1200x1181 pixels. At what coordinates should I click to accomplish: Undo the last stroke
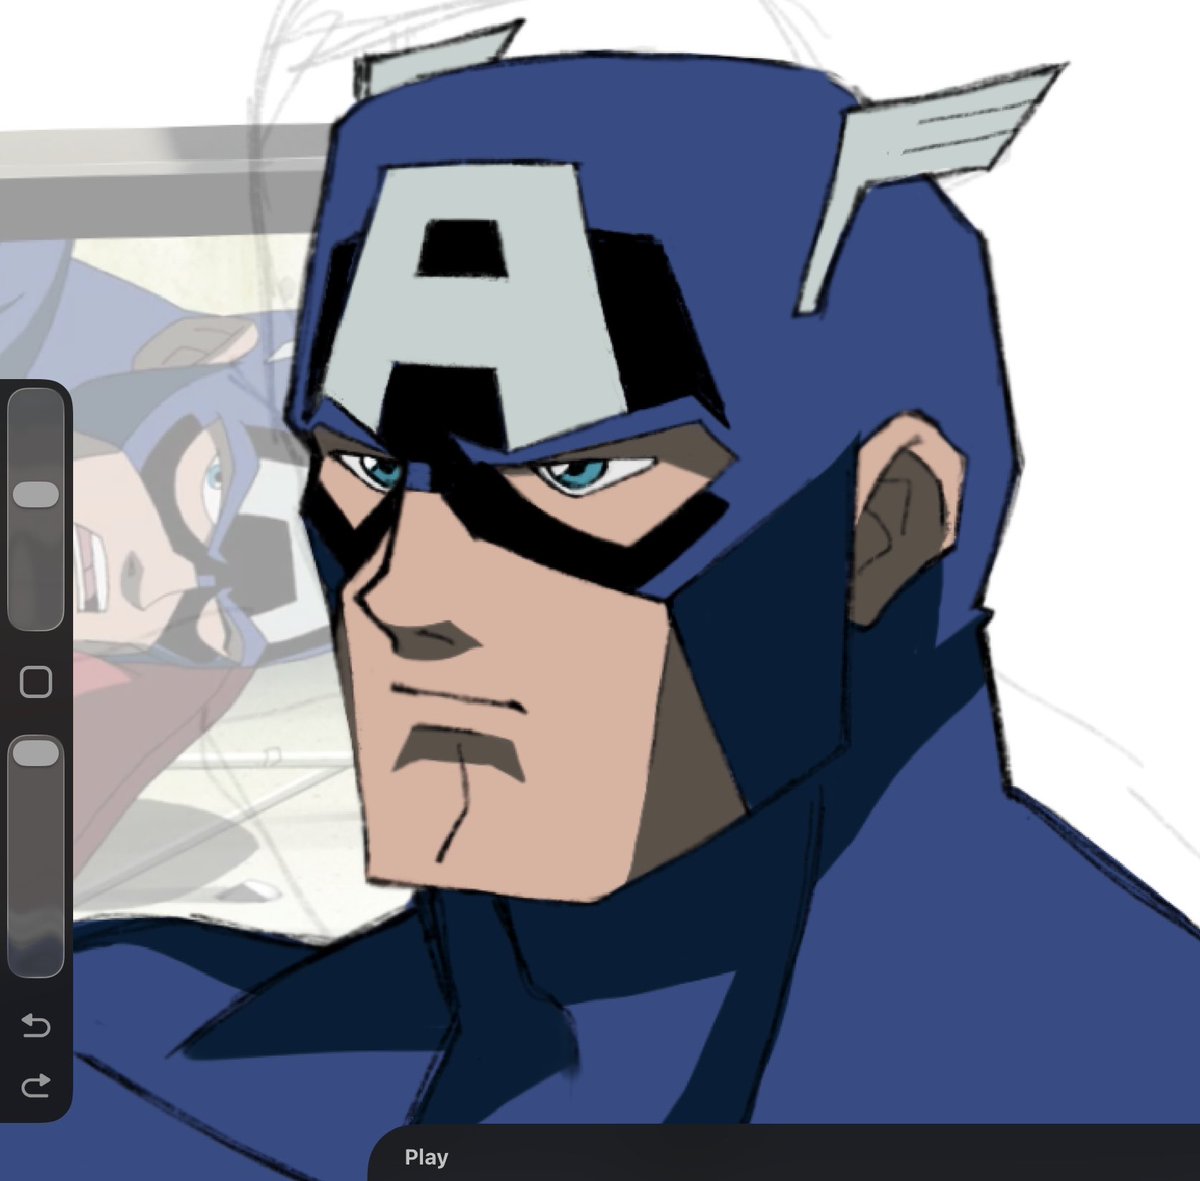pos(36,1026)
